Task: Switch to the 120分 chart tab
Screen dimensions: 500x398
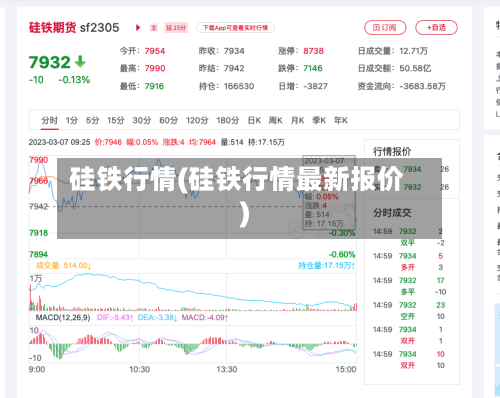Action: [x=197, y=120]
